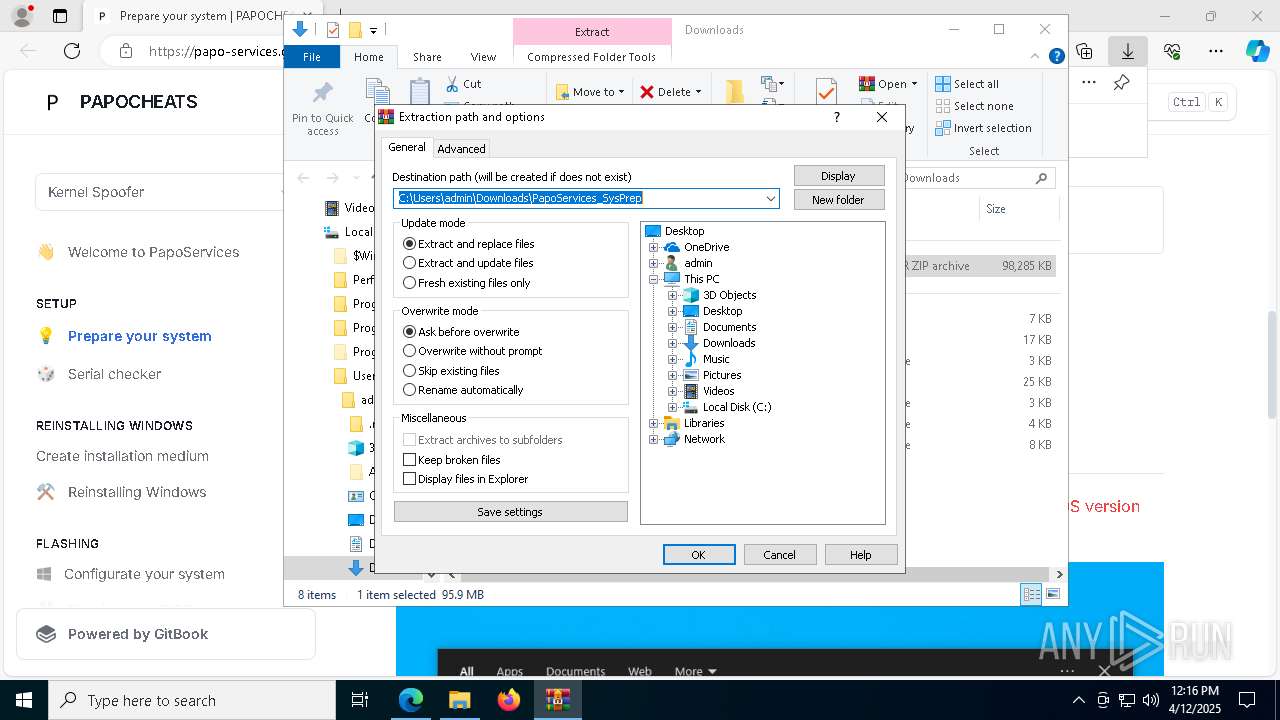Open Share tab in Explorer ribbon
1280x720 pixels.
tap(427, 57)
